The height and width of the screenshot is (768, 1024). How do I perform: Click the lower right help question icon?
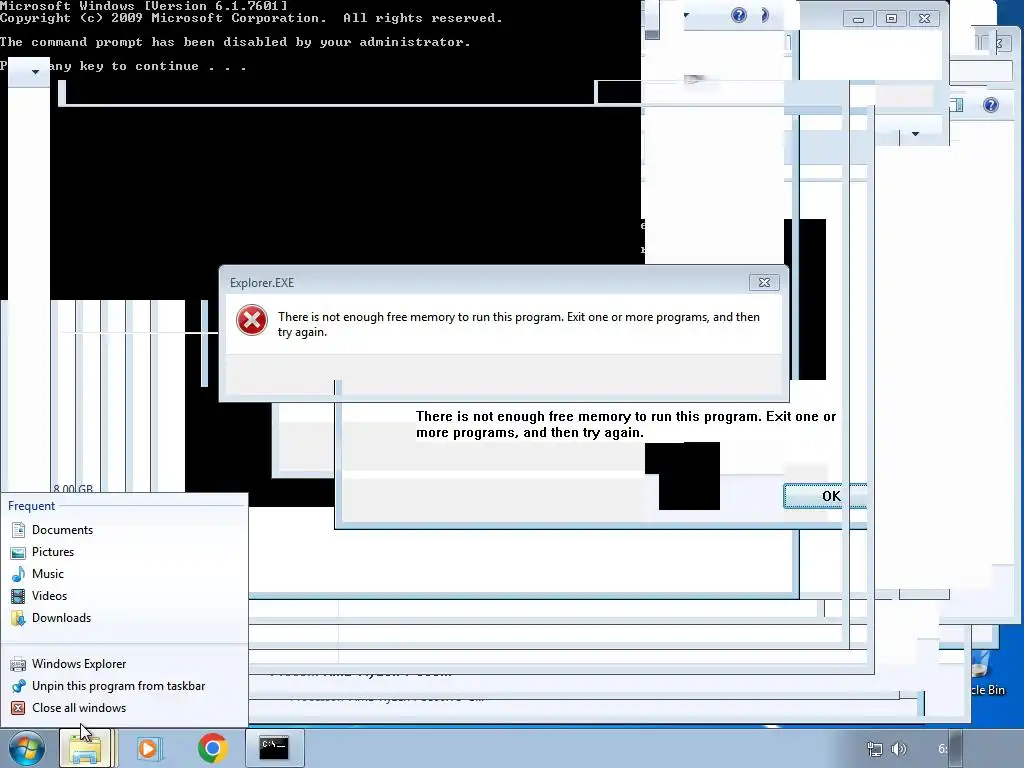click(991, 105)
